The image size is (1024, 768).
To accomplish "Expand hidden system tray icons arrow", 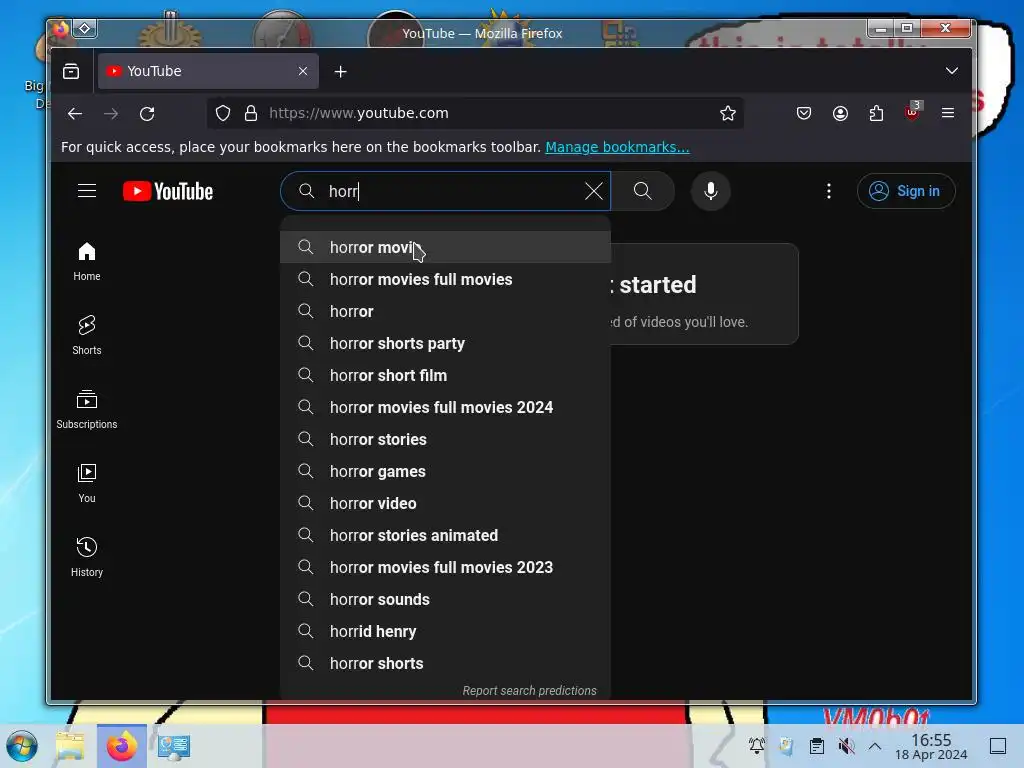I will [x=875, y=746].
